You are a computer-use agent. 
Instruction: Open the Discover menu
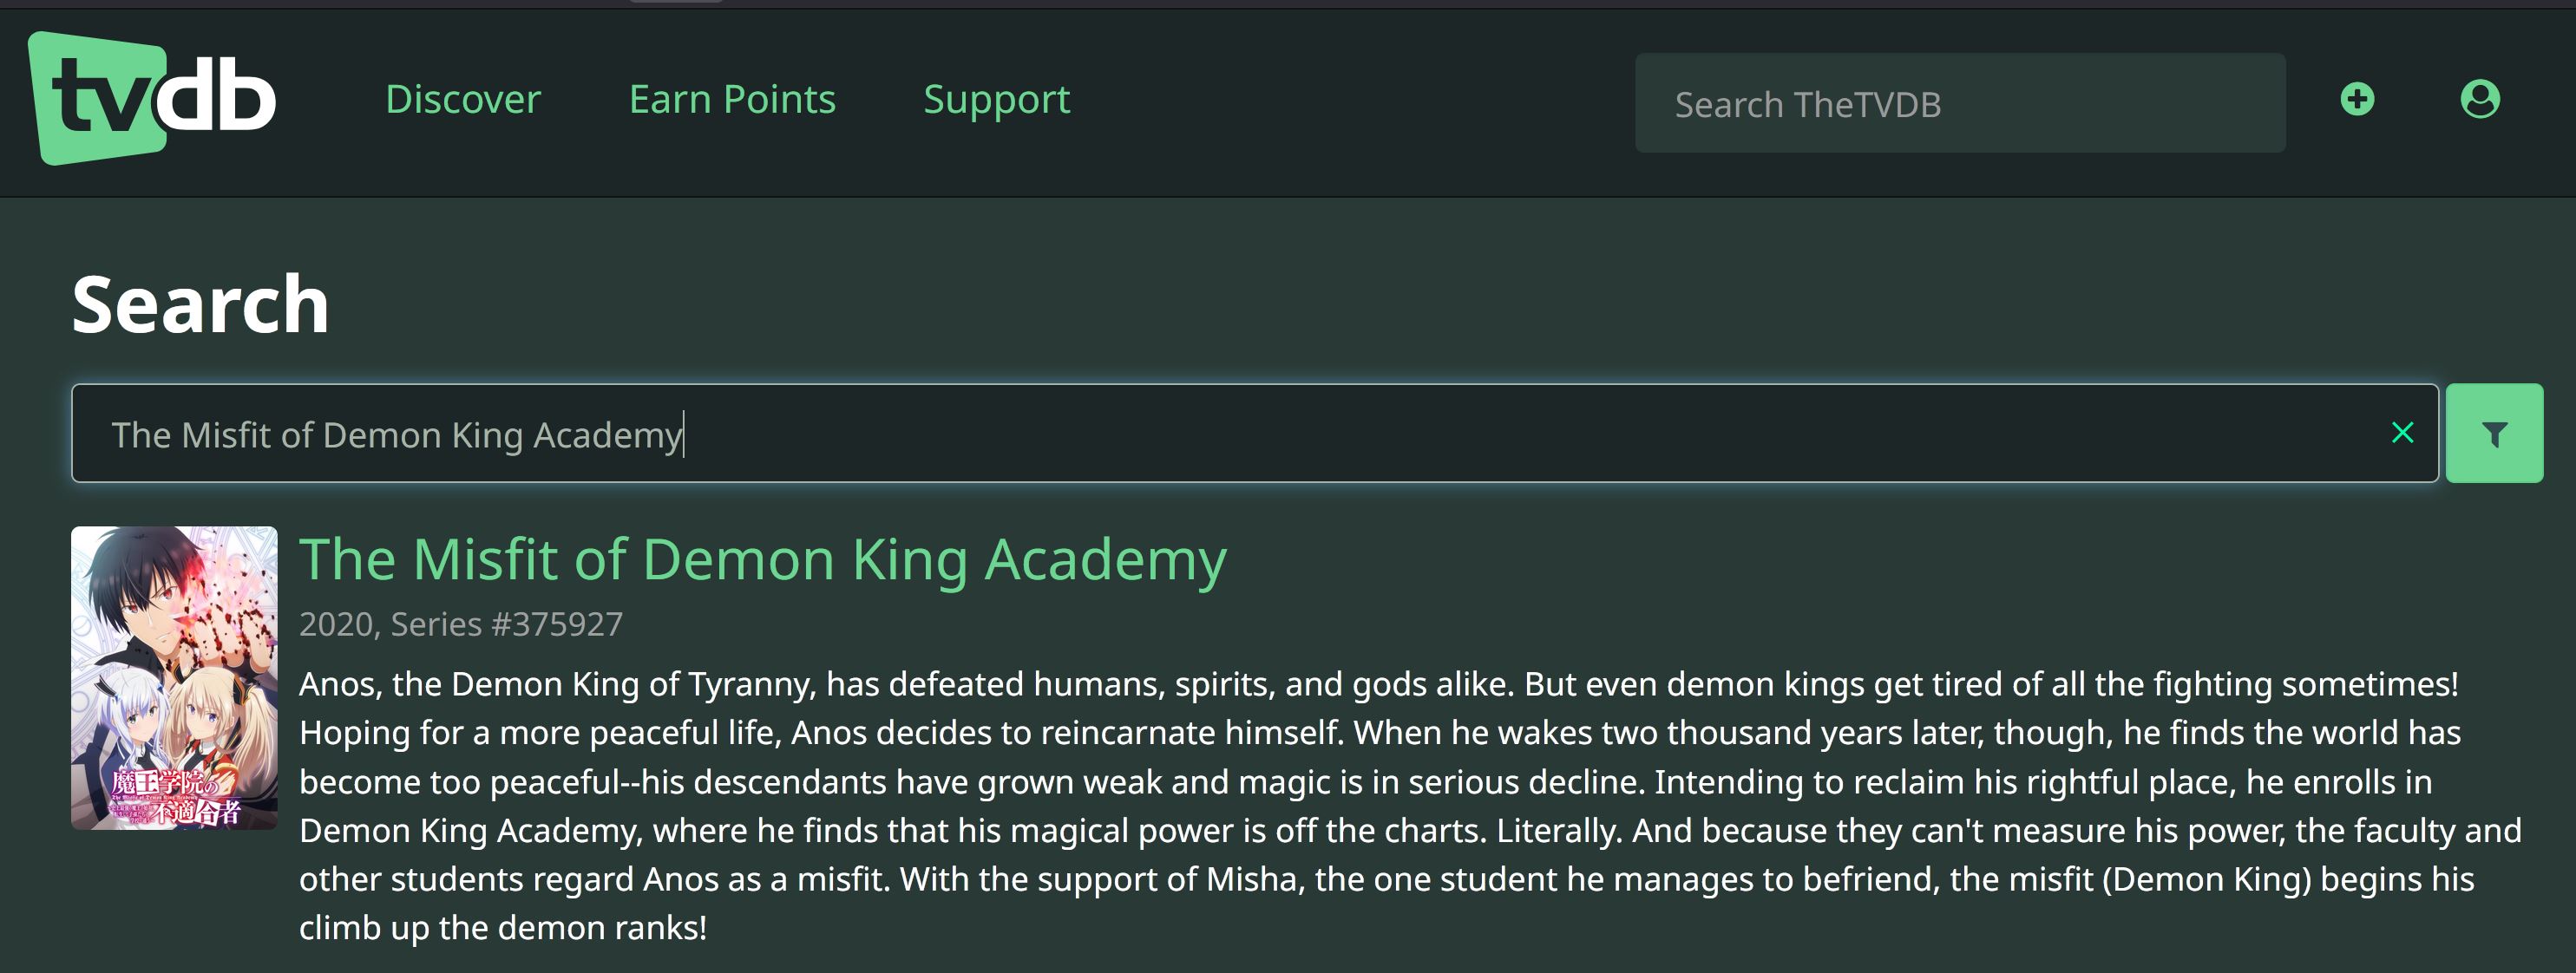coord(463,99)
